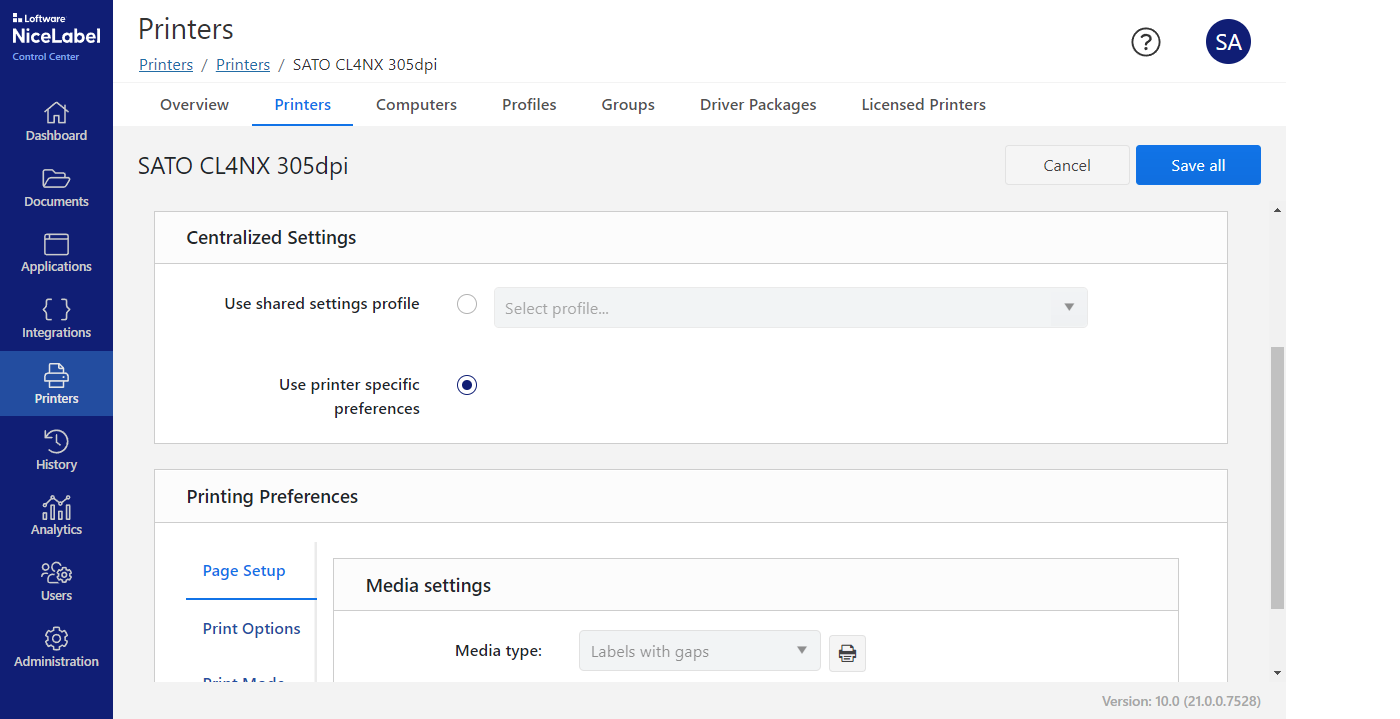The width and height of the screenshot is (1400, 719).
Task: Open the Media type dropdown
Action: (699, 651)
